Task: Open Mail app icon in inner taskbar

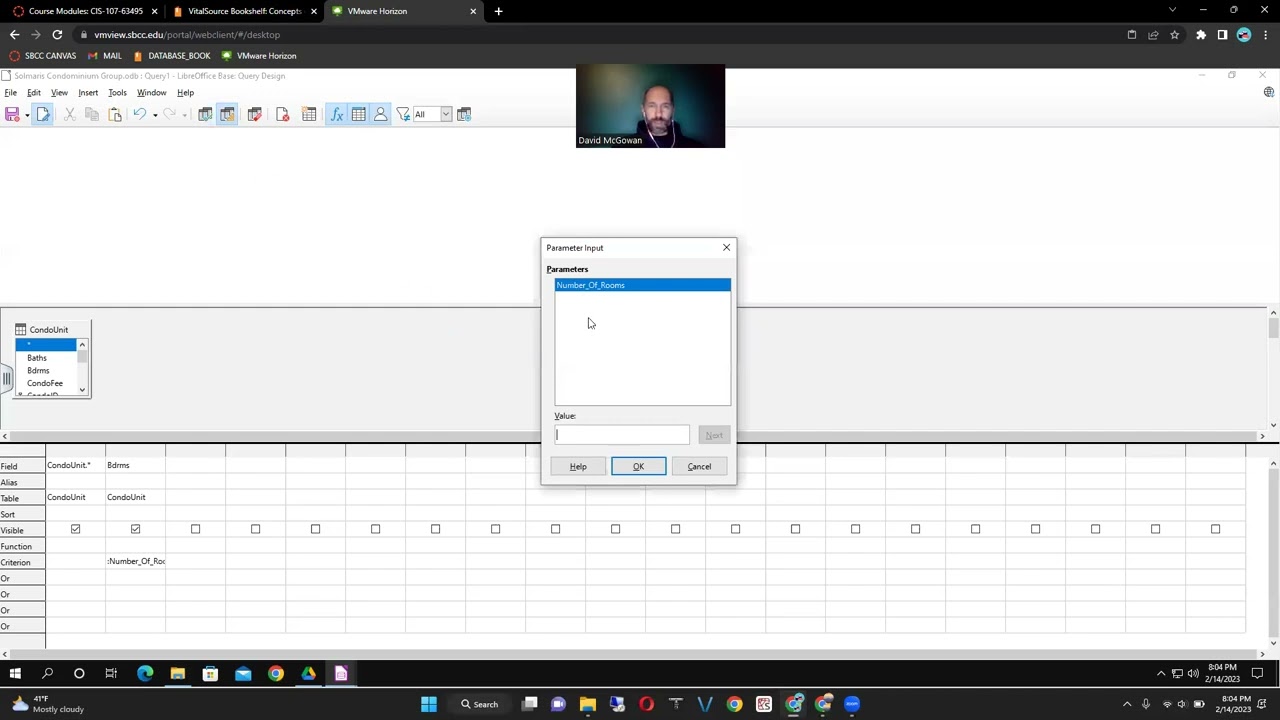Action: coord(243,674)
